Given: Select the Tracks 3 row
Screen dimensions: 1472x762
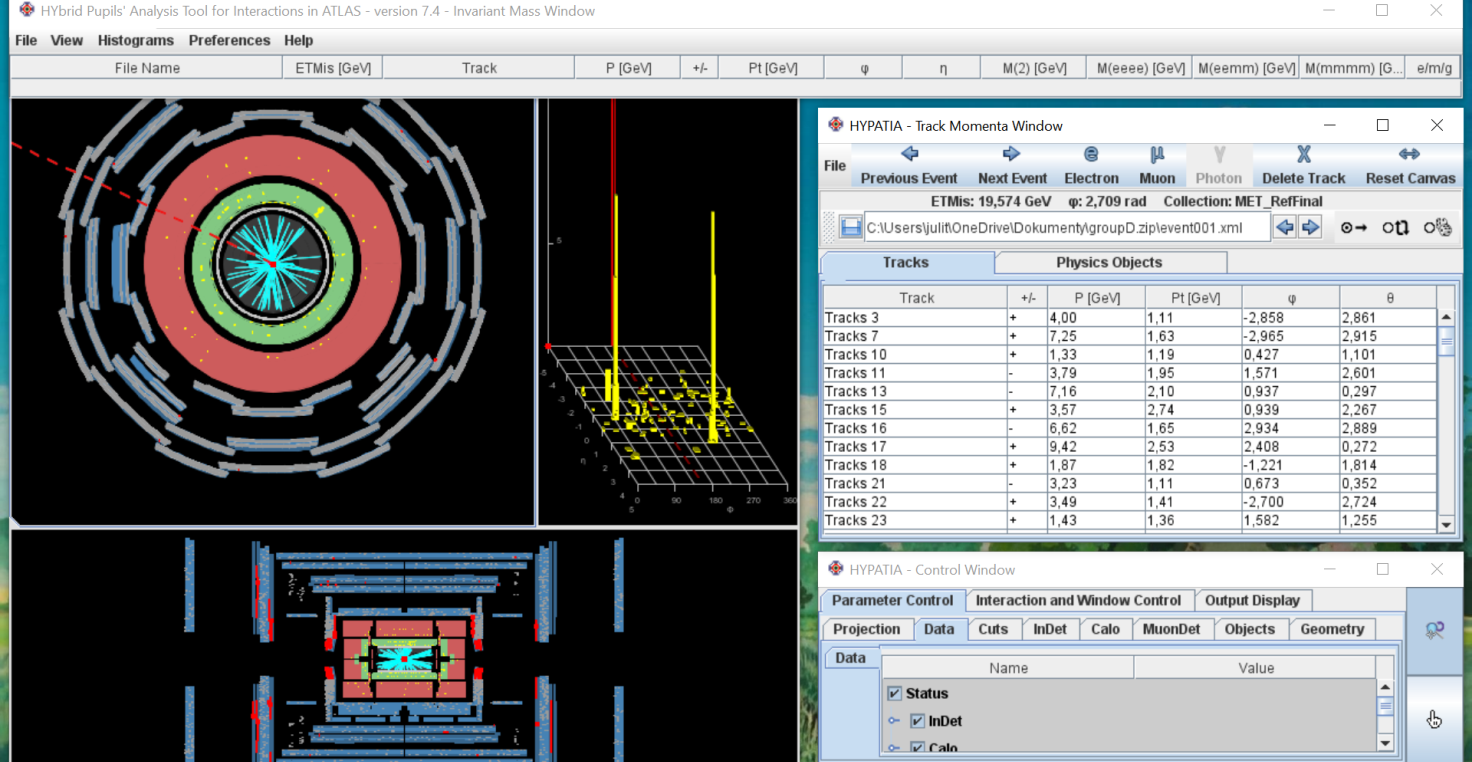Looking at the screenshot, I should click(x=1129, y=318).
